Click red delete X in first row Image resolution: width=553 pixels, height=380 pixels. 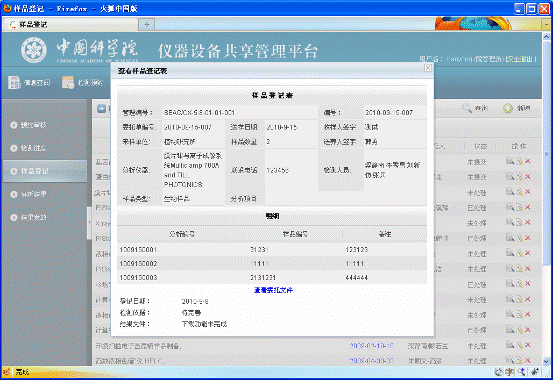[528, 161]
